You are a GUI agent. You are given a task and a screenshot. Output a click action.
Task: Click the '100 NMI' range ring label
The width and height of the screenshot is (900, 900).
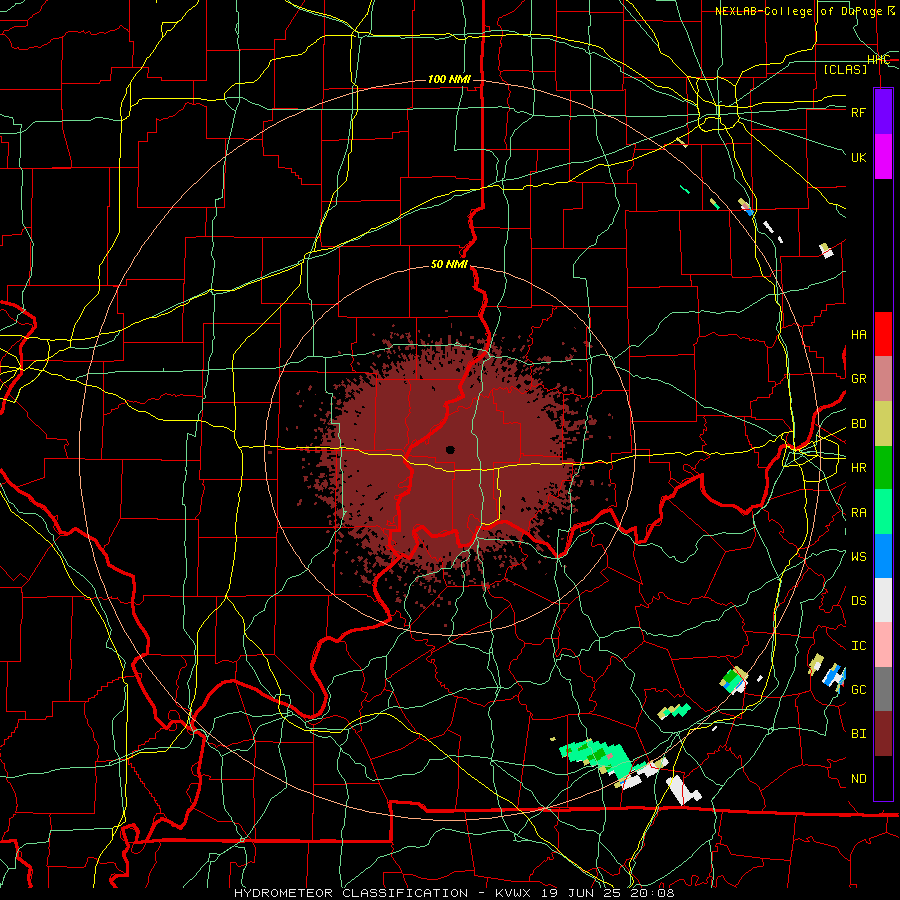pos(449,79)
